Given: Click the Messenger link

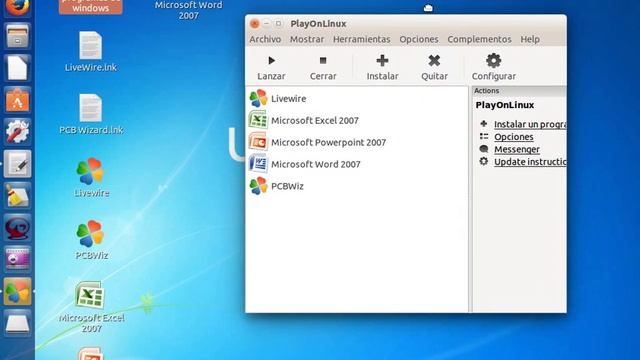Looking at the screenshot, I should 517,149.
